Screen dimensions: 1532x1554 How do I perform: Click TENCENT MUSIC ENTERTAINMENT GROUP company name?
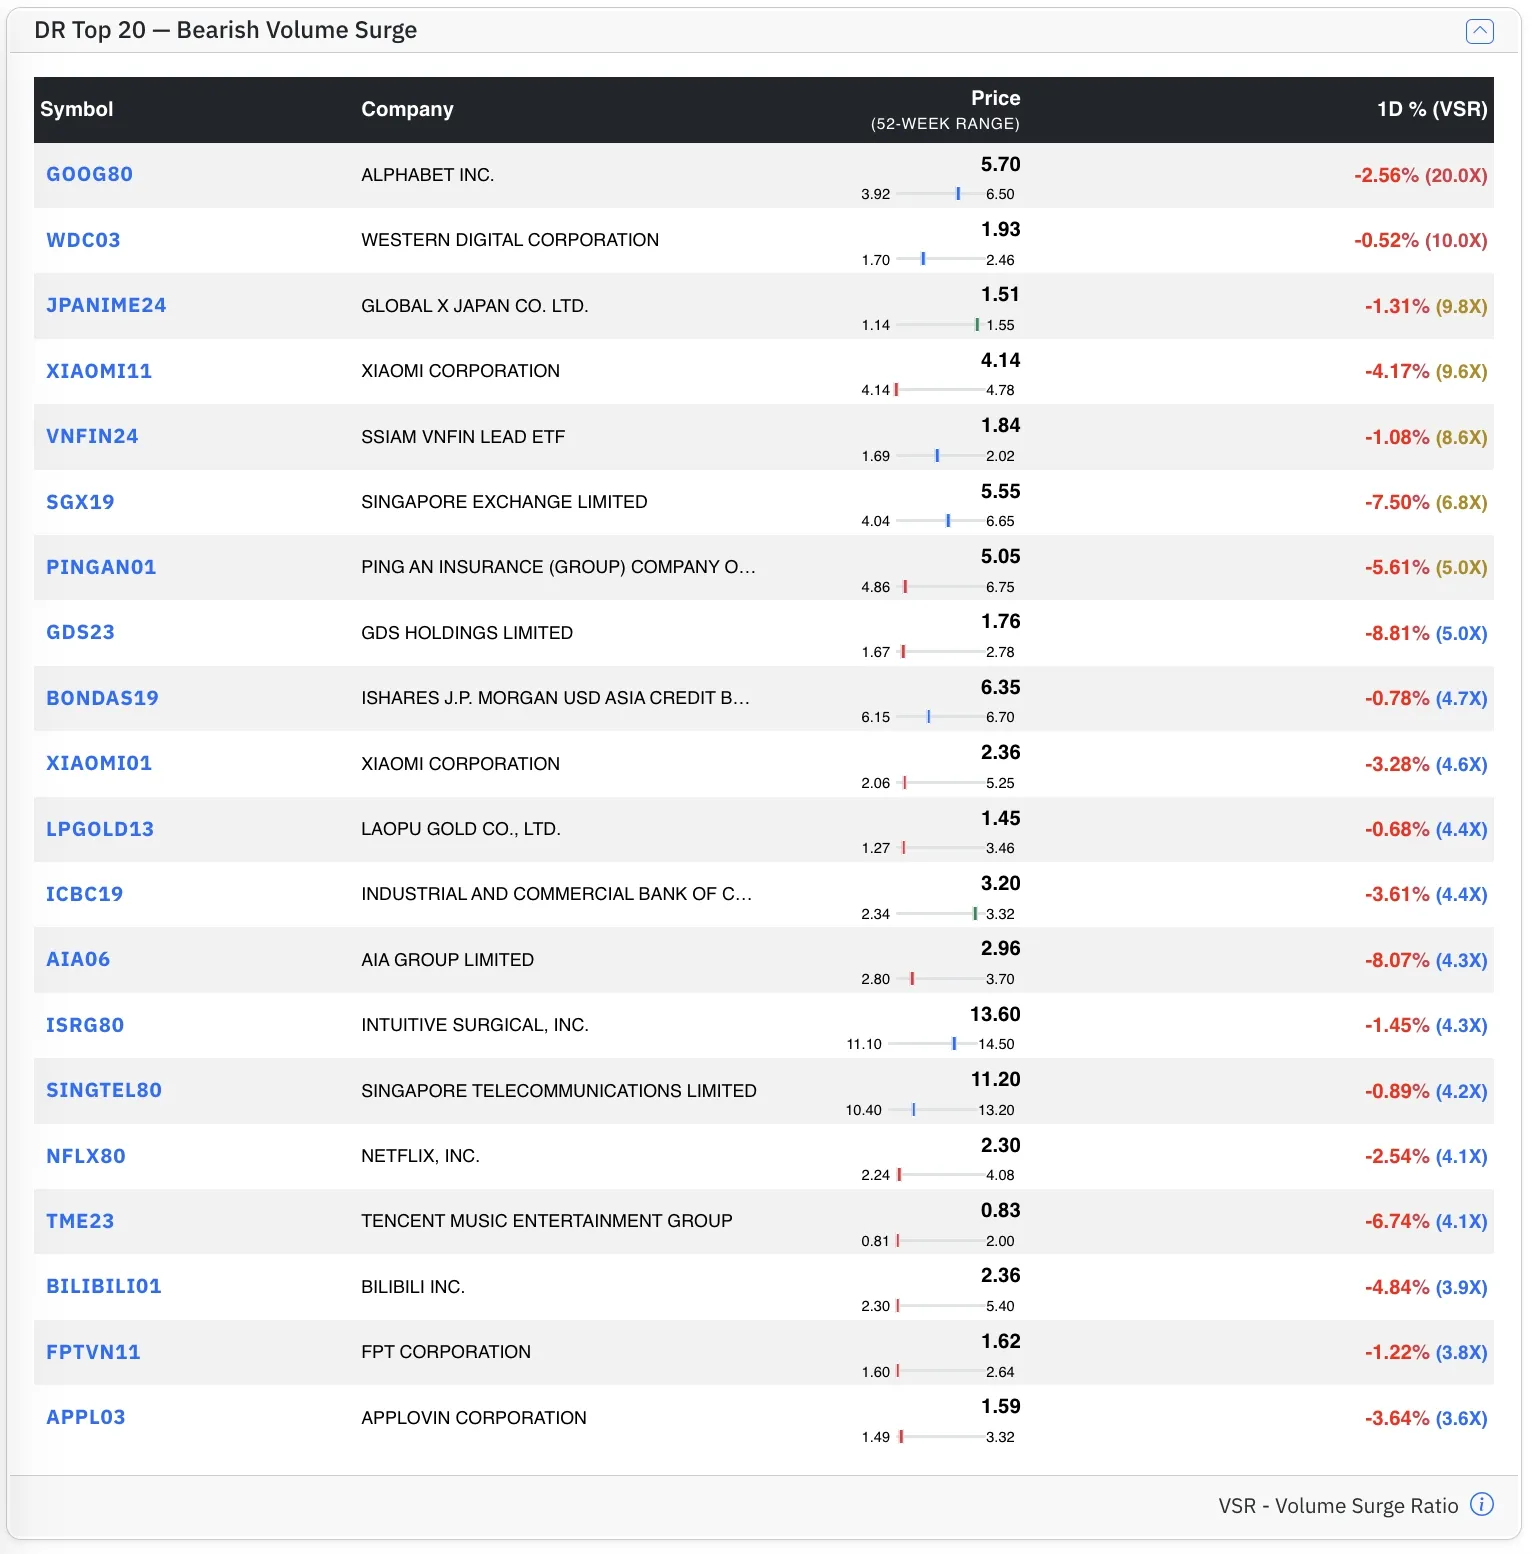pos(547,1221)
